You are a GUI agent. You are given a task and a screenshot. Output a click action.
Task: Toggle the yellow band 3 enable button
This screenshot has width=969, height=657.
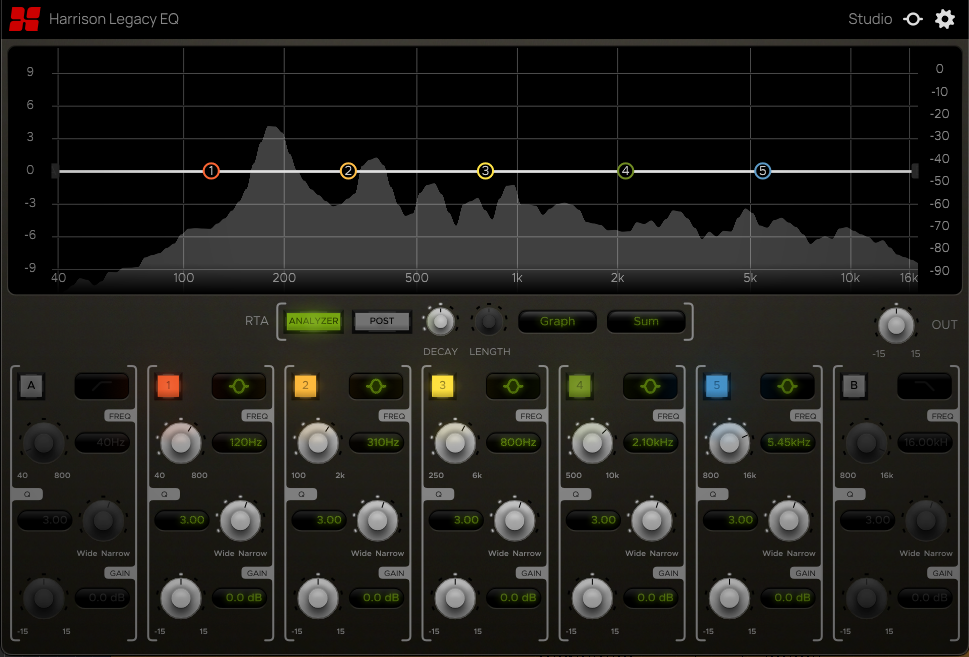(x=442, y=386)
